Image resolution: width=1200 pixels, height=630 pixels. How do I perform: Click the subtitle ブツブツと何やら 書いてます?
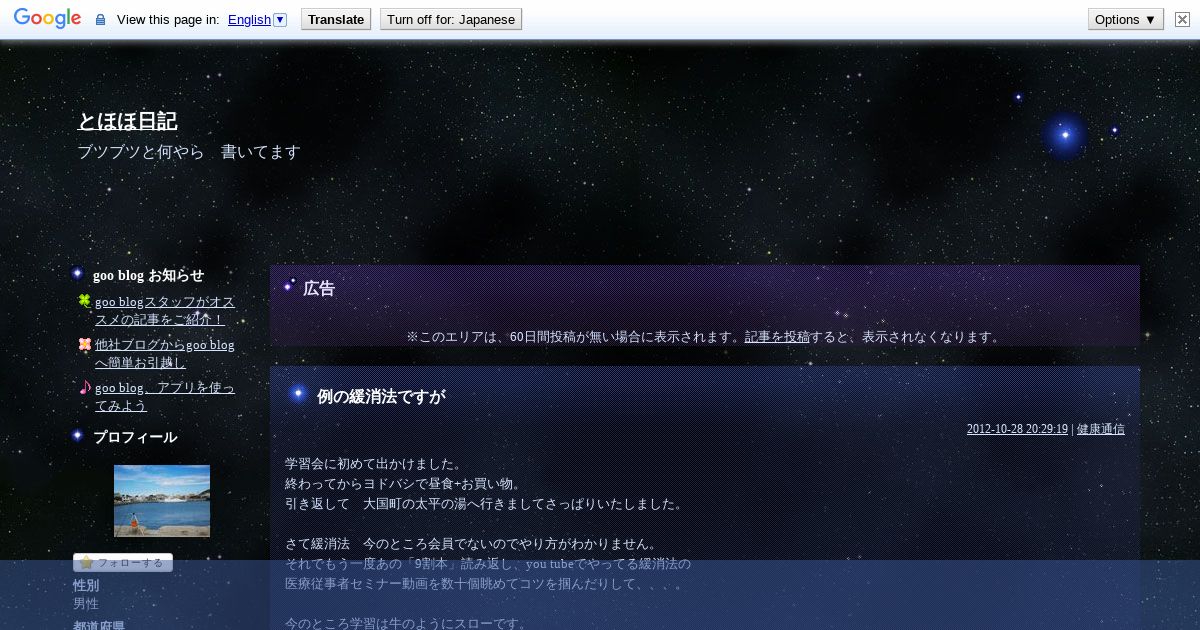point(189,152)
